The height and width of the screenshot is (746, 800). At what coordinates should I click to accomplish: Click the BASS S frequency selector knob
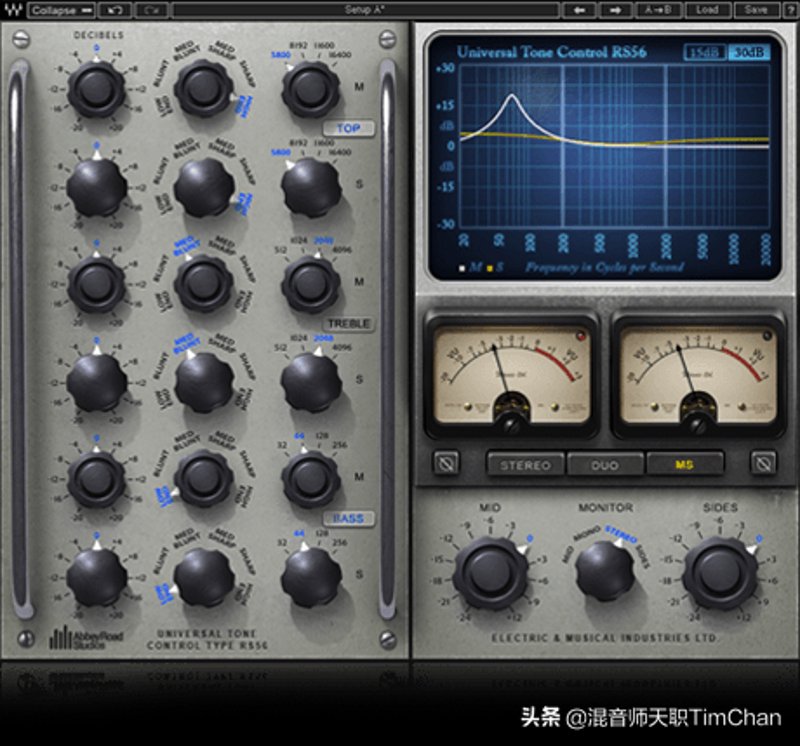311,576
